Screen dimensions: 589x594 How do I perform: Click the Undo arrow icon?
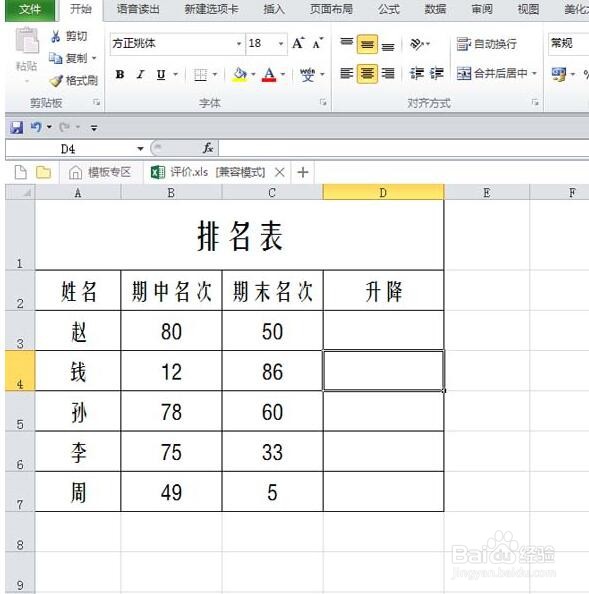click(x=36, y=127)
